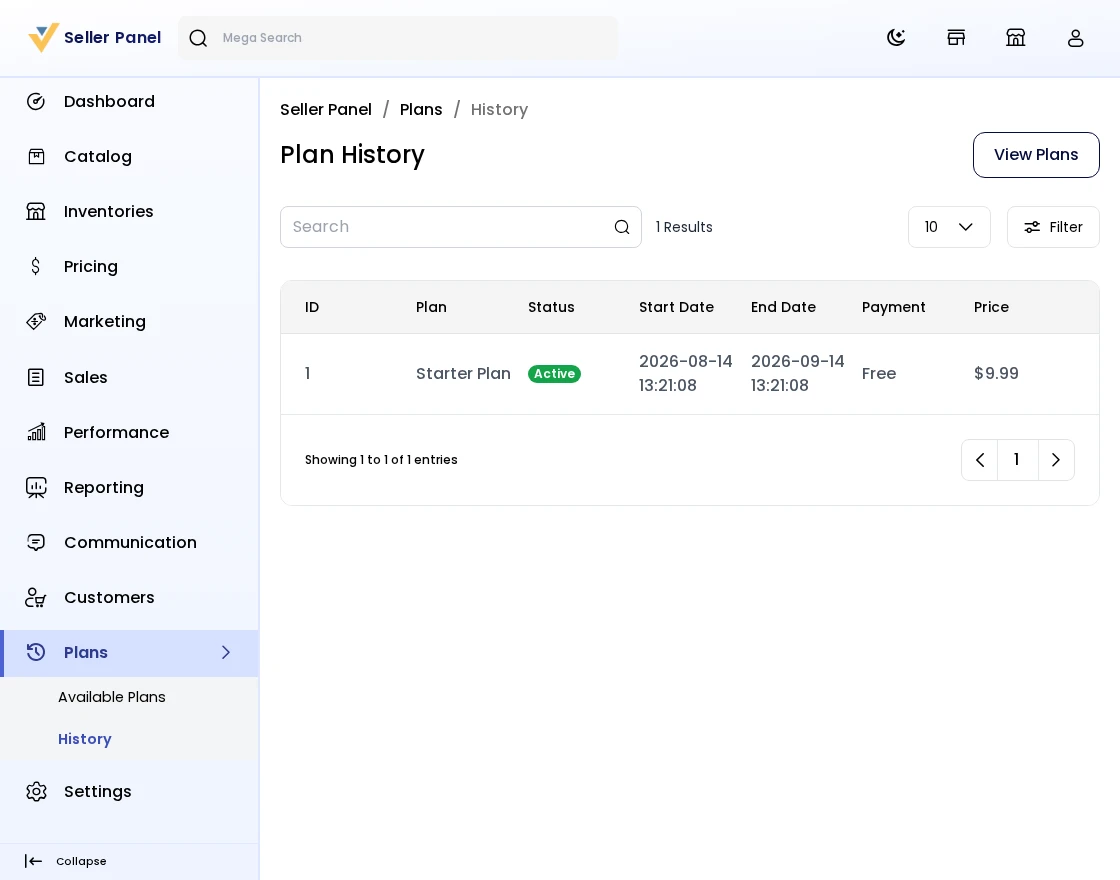Click the Marketing tag icon

point(36,321)
